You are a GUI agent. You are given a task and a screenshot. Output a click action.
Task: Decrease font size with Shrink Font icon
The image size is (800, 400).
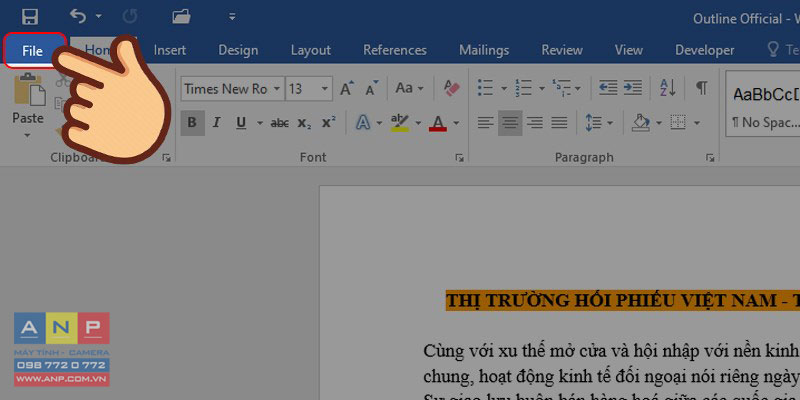[x=372, y=89]
